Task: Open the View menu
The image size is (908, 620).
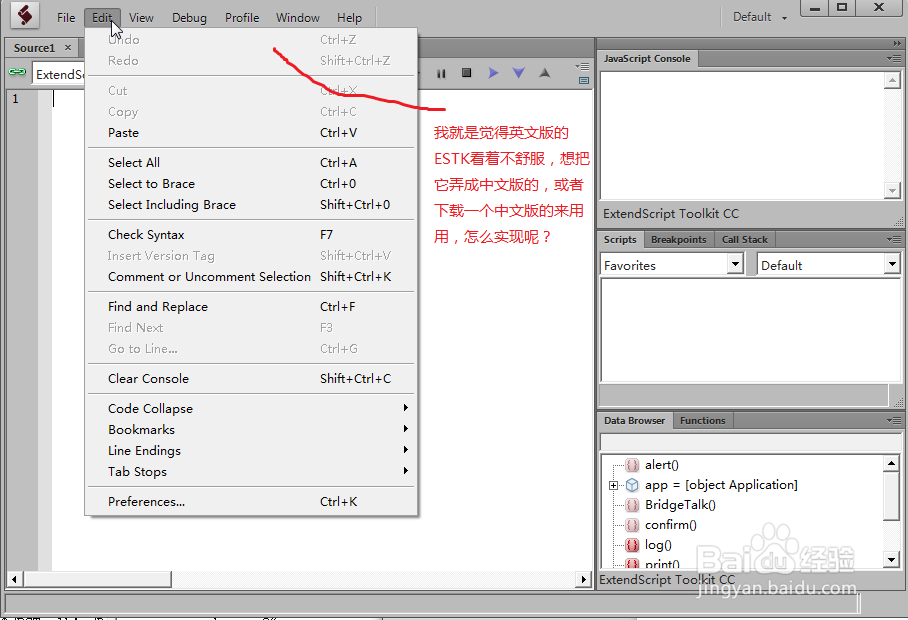Action: coord(141,18)
